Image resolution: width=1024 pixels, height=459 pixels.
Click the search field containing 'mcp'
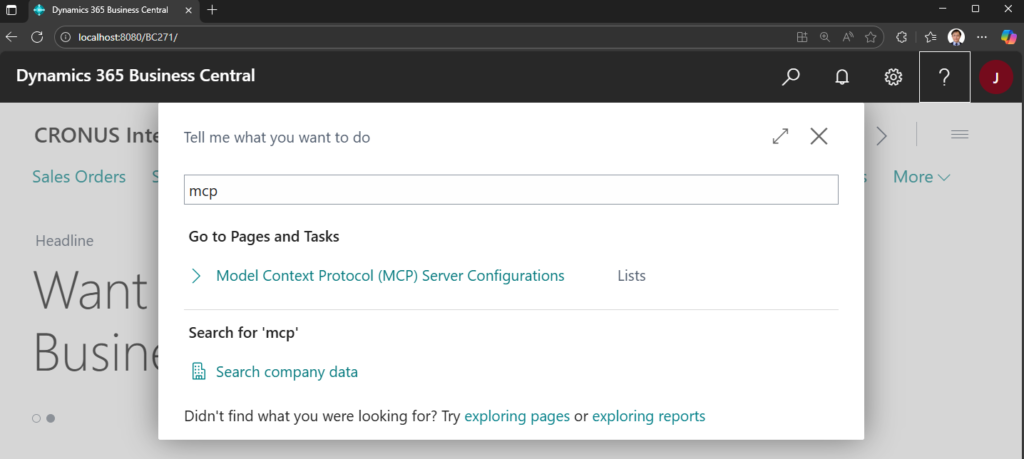[x=510, y=189]
